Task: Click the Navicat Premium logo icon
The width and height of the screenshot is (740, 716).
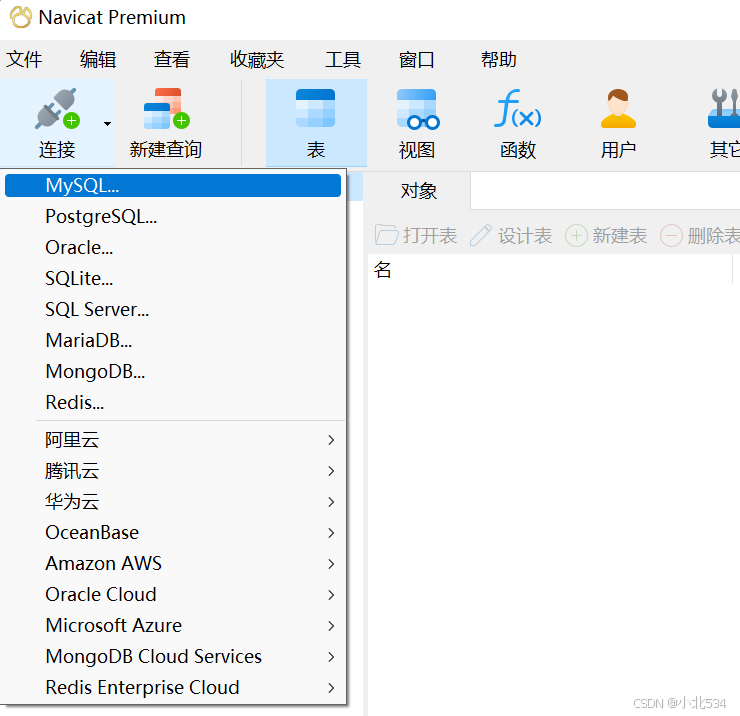Action: coord(21,17)
